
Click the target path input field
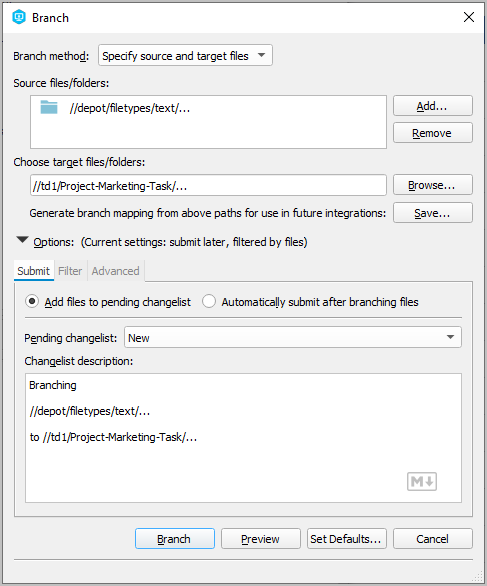coord(208,185)
